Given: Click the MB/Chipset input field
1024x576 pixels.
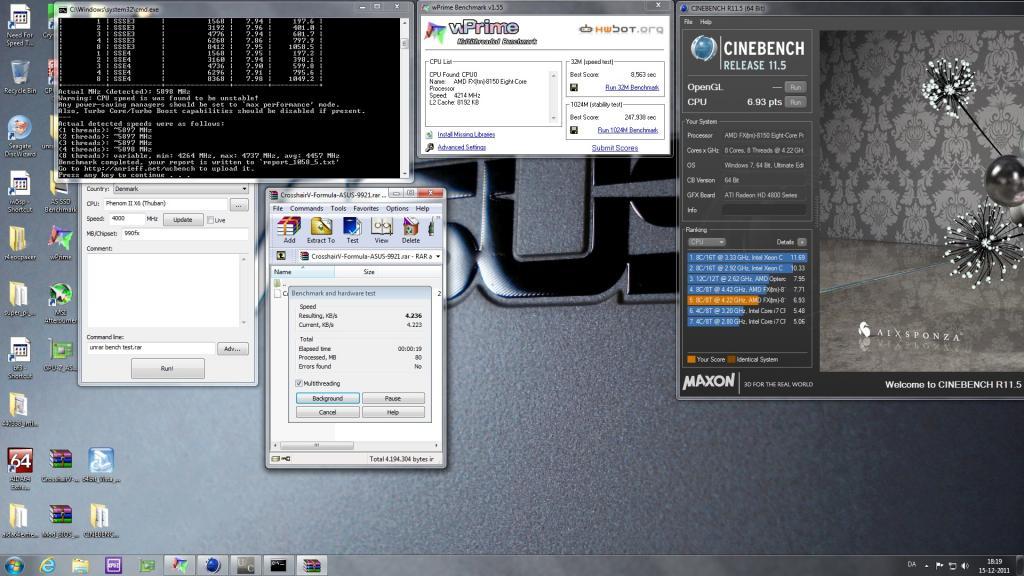Looking at the screenshot, I should [x=185, y=234].
